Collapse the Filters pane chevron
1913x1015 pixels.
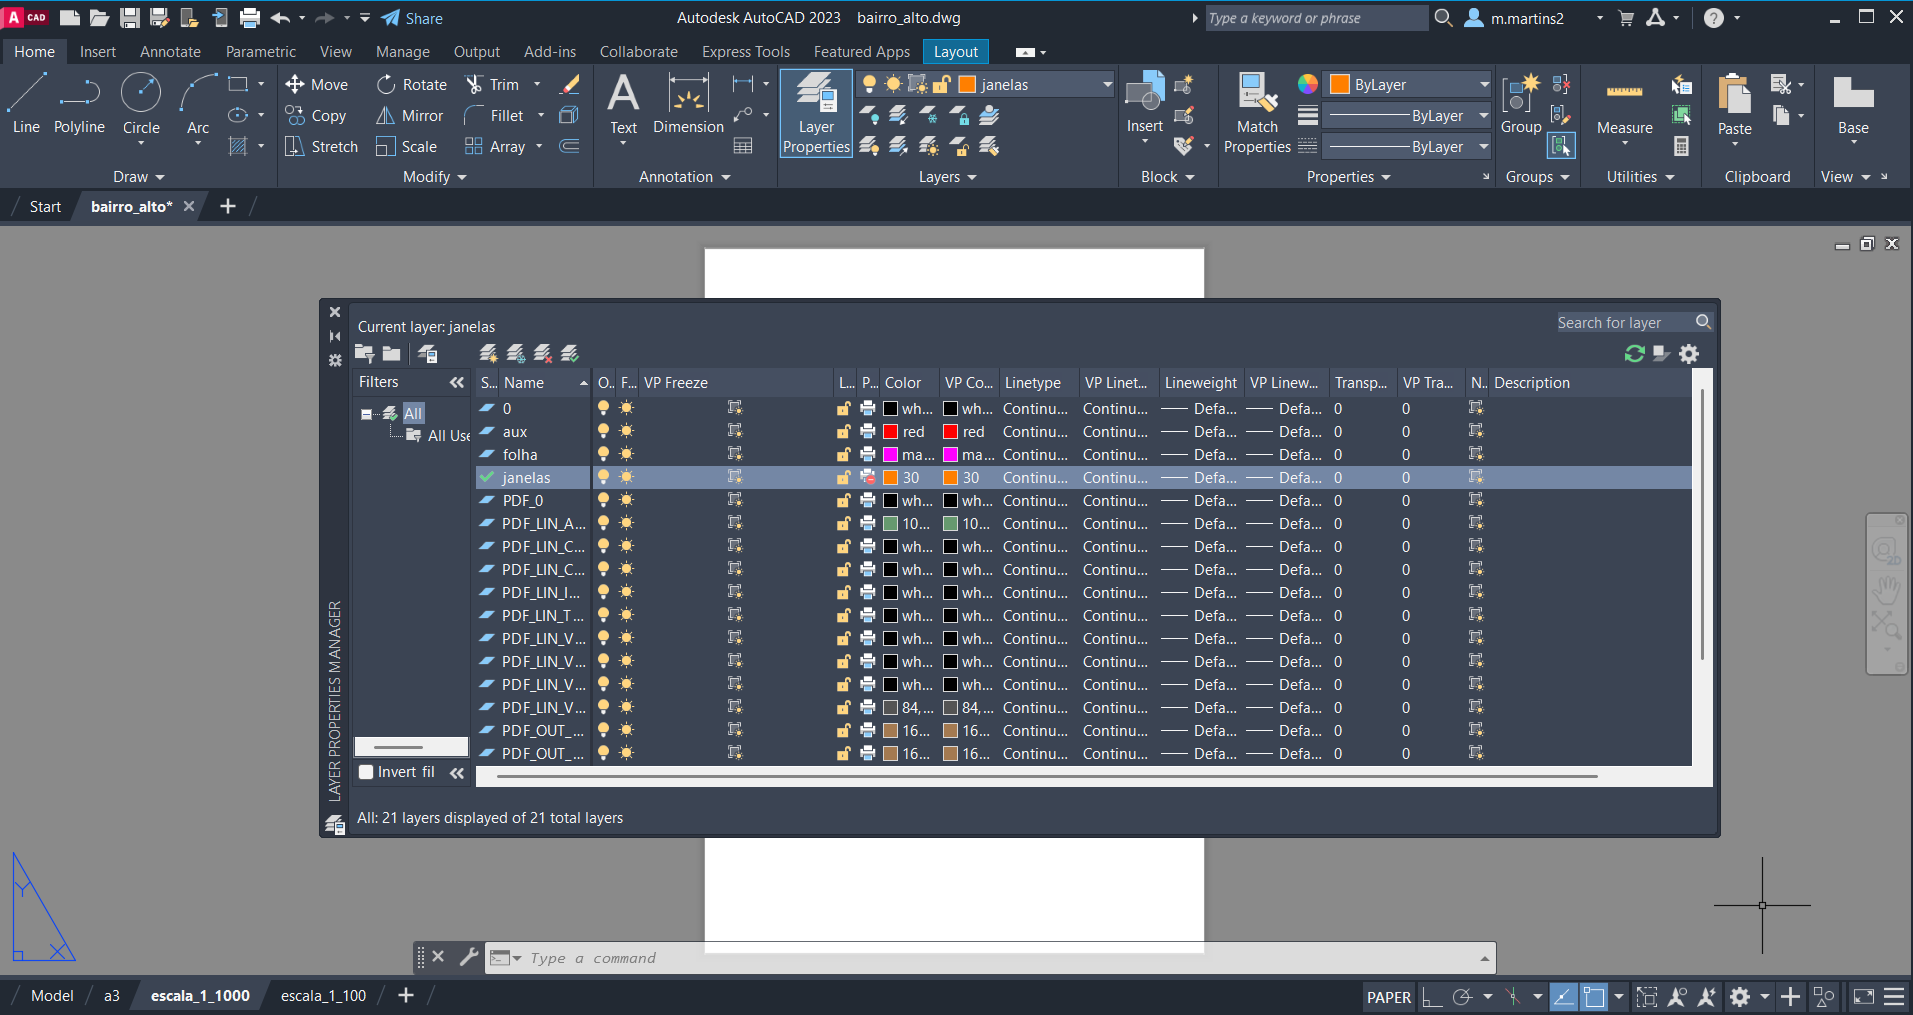coord(457,382)
